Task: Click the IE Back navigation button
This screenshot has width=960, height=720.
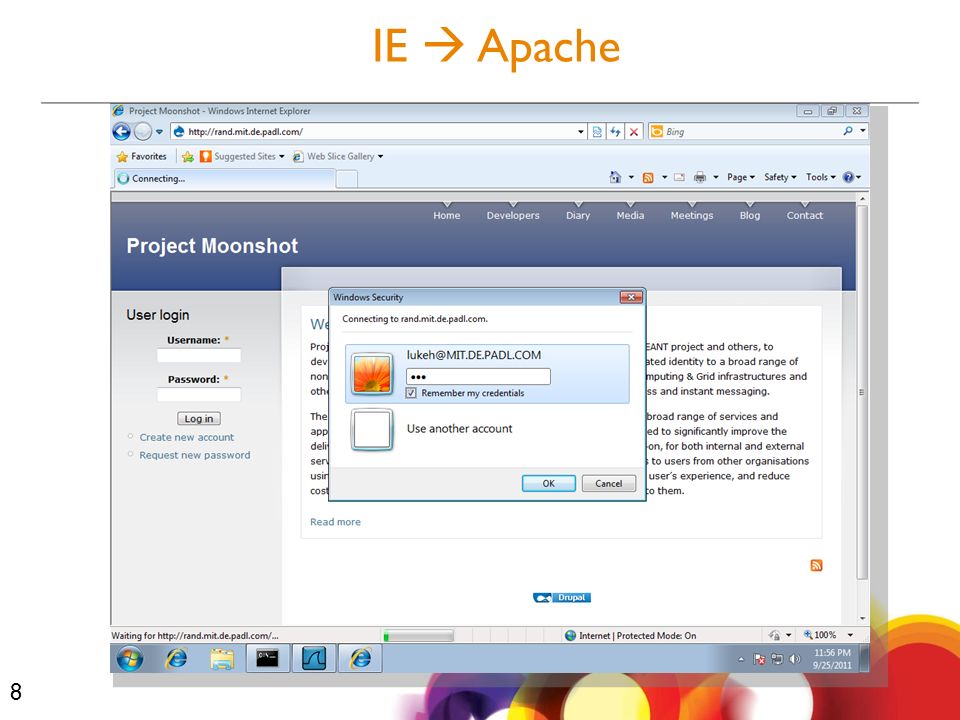Action: (x=121, y=132)
